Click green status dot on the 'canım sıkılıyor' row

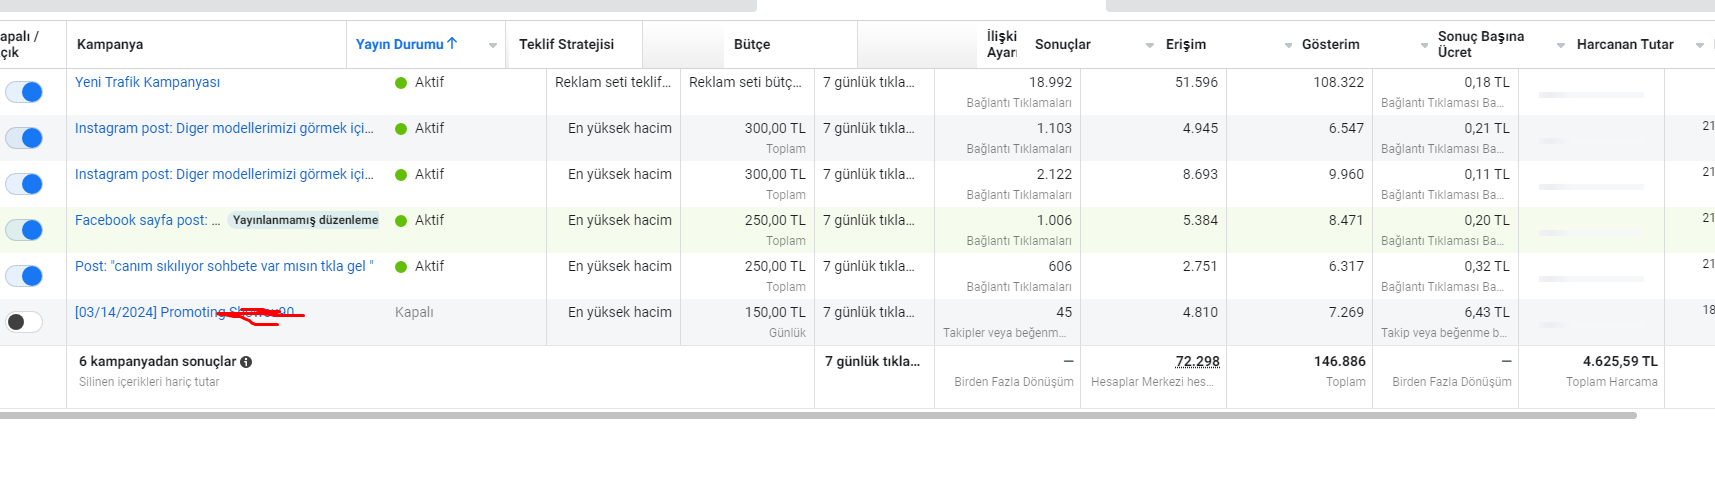tap(401, 267)
